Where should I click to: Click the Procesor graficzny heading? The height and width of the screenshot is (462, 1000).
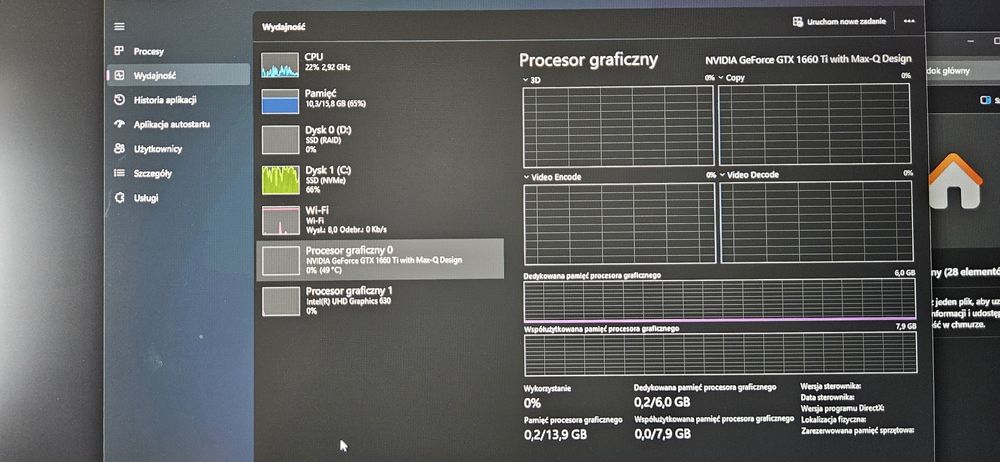click(588, 61)
